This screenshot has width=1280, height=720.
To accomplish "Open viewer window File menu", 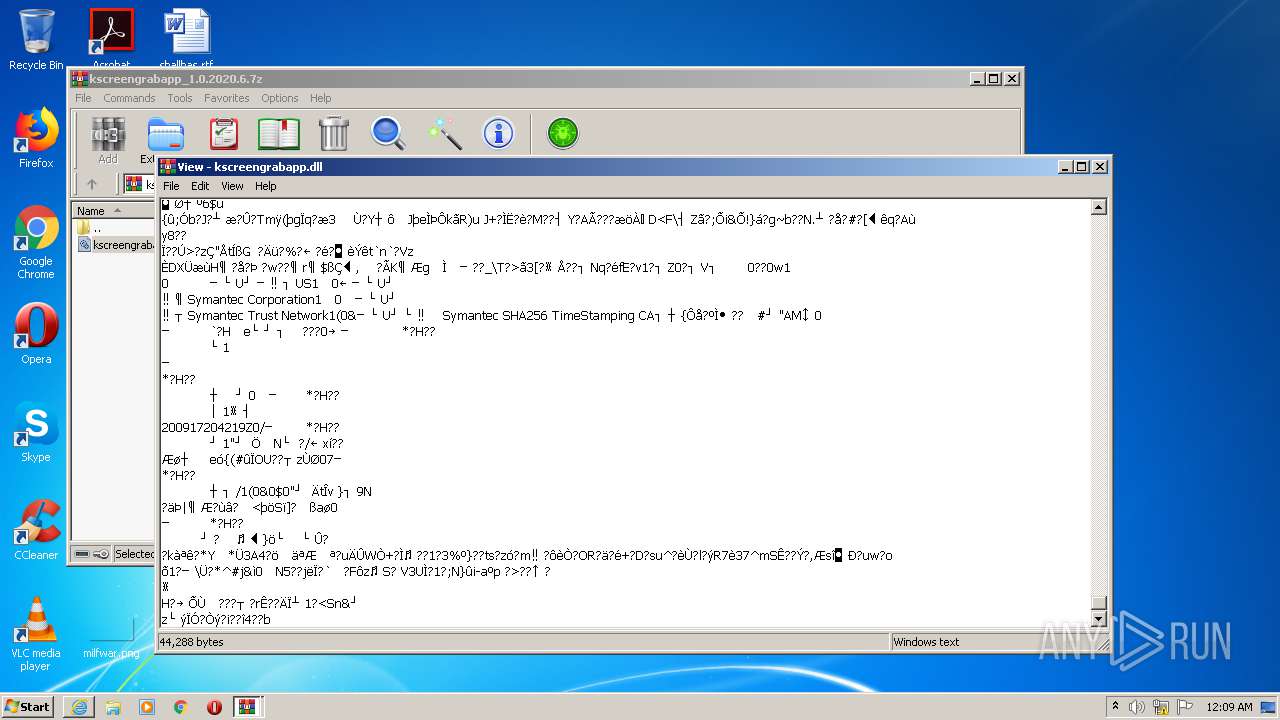I will pyautogui.click(x=171, y=186).
